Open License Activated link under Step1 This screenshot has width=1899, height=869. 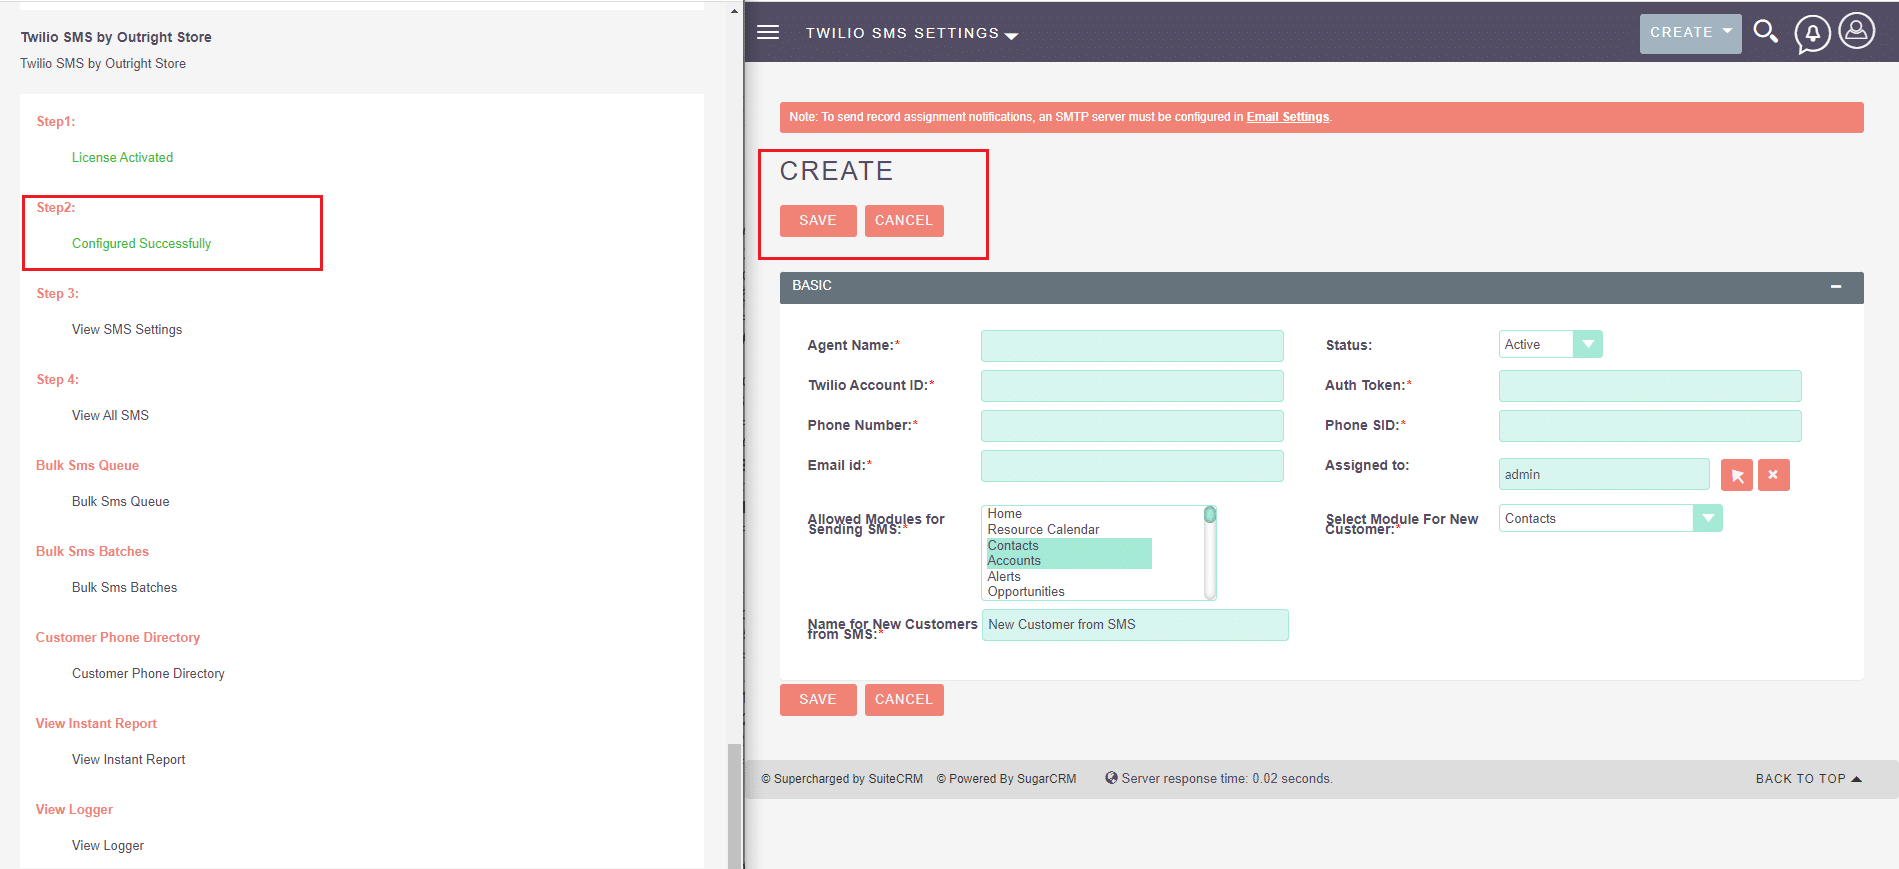[x=122, y=158]
